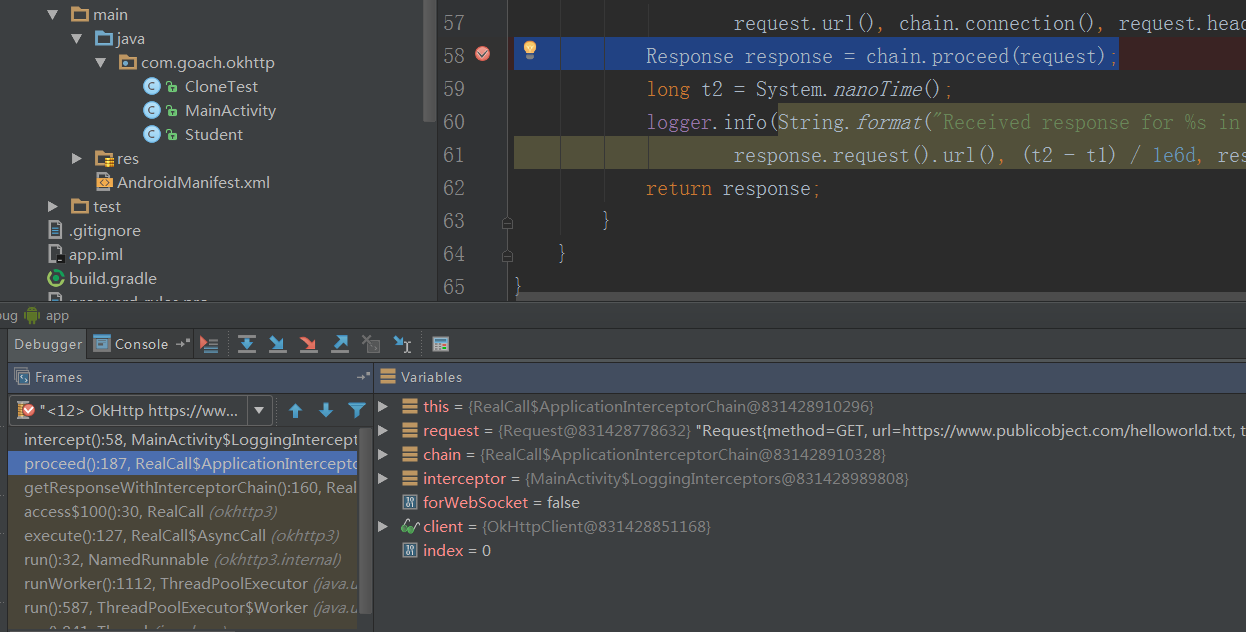Click the red Force Step Into icon
This screenshot has height=632, width=1246.
(x=308, y=344)
